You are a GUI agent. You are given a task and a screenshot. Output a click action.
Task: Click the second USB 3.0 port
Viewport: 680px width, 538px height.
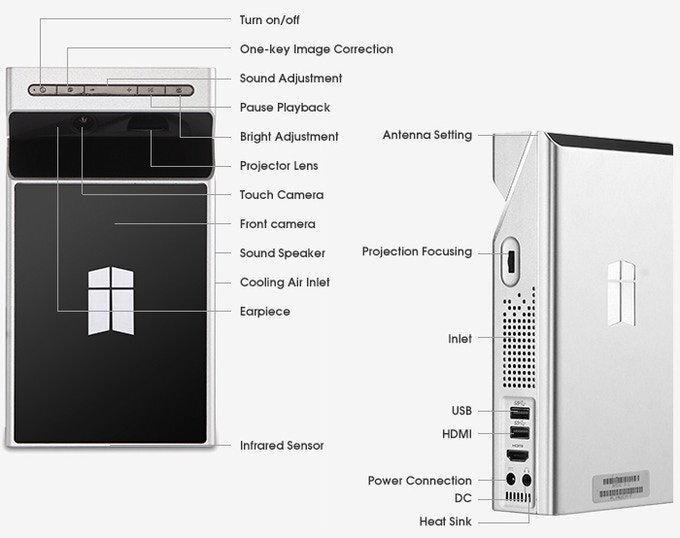520,432
